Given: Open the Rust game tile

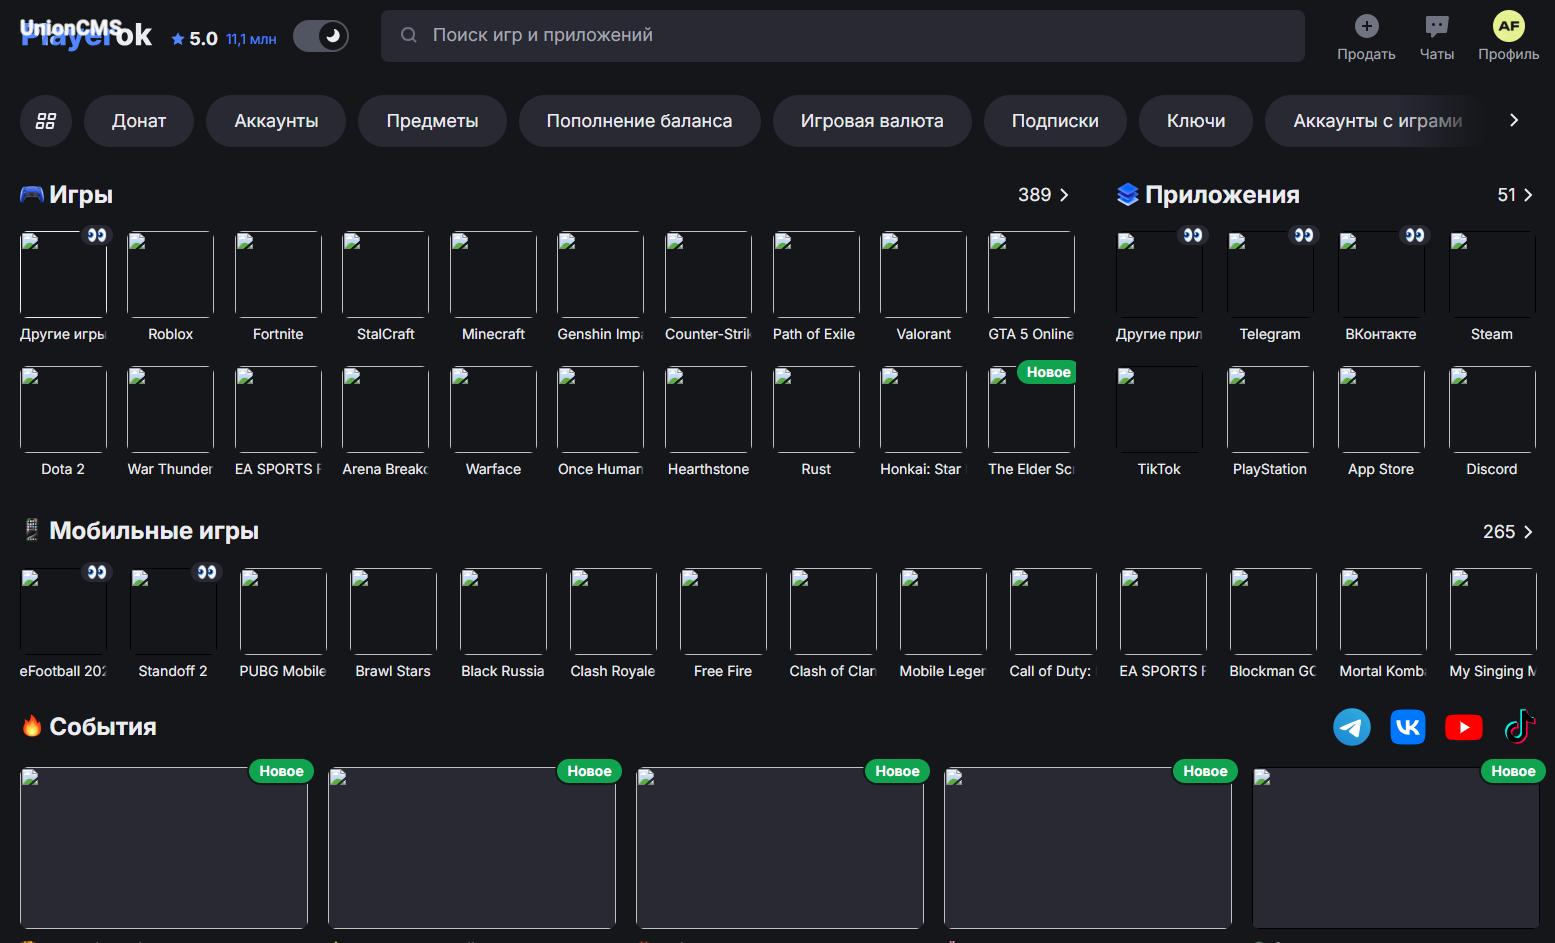Looking at the screenshot, I should point(816,423).
